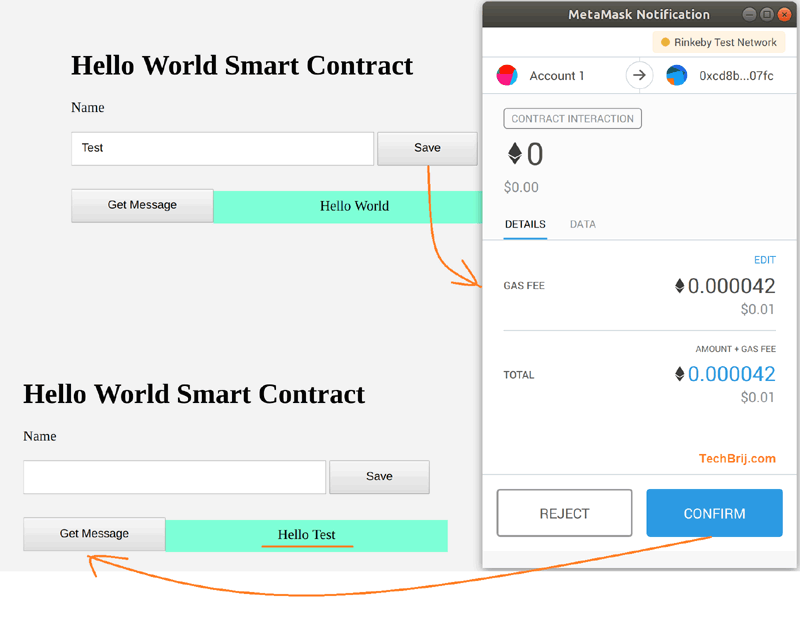The width and height of the screenshot is (800, 639).
Task: Click the CONFIRM button
Action: (714, 512)
